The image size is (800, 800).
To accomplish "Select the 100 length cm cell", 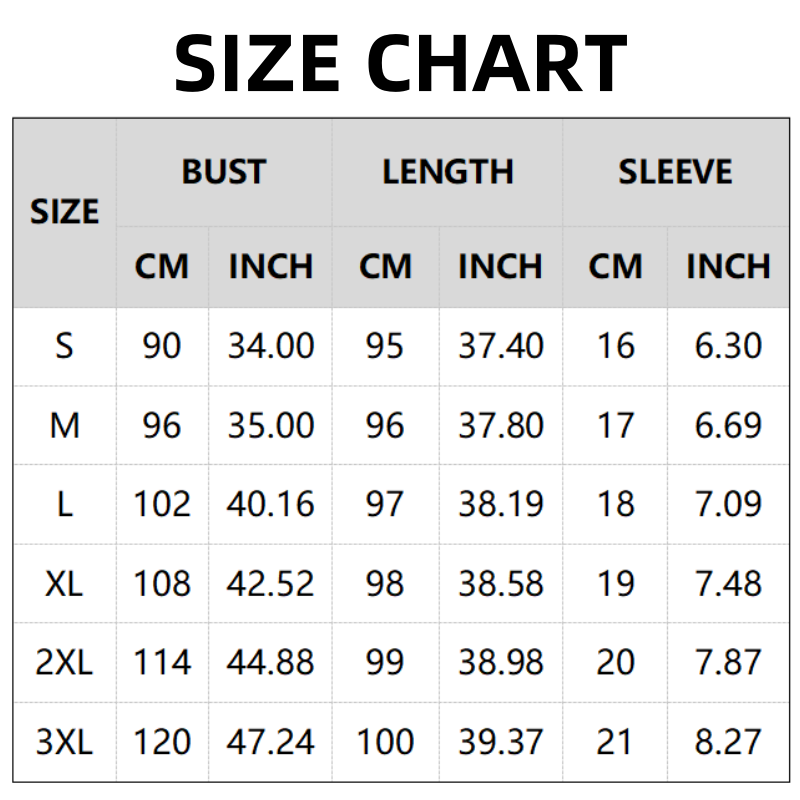I will click(x=385, y=742).
